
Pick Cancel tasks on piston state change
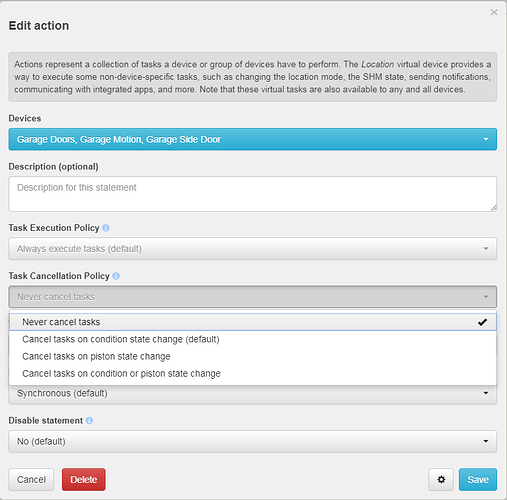(x=253, y=356)
